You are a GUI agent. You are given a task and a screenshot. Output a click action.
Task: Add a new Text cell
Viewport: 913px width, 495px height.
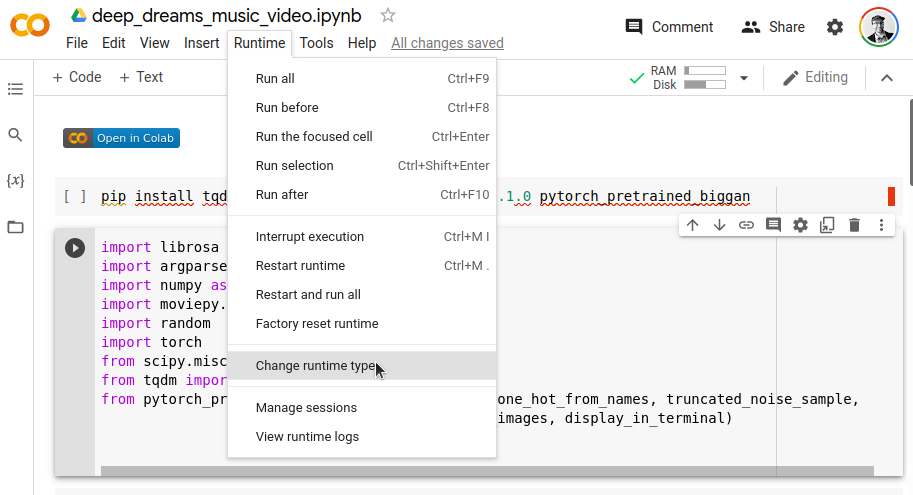click(x=141, y=77)
